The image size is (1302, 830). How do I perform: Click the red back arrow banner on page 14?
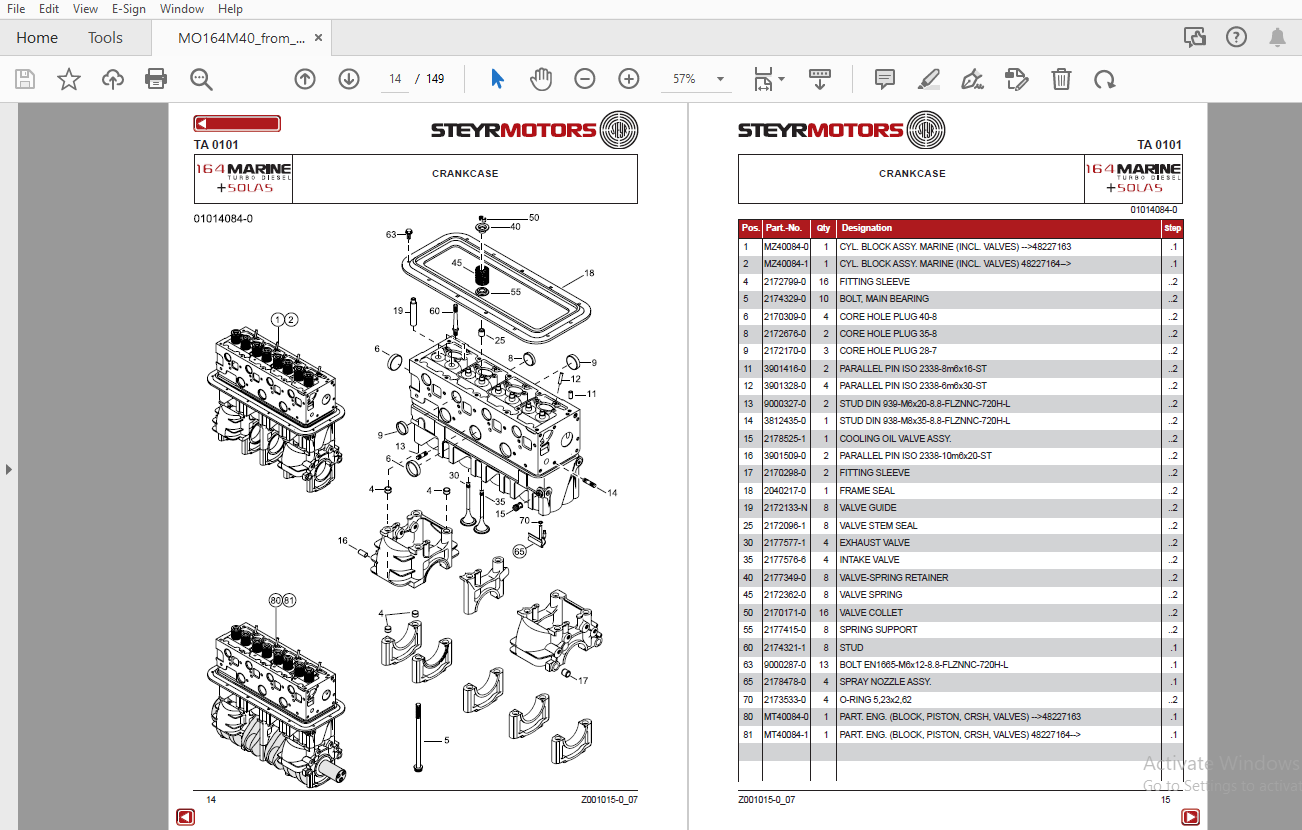[x=237, y=124]
